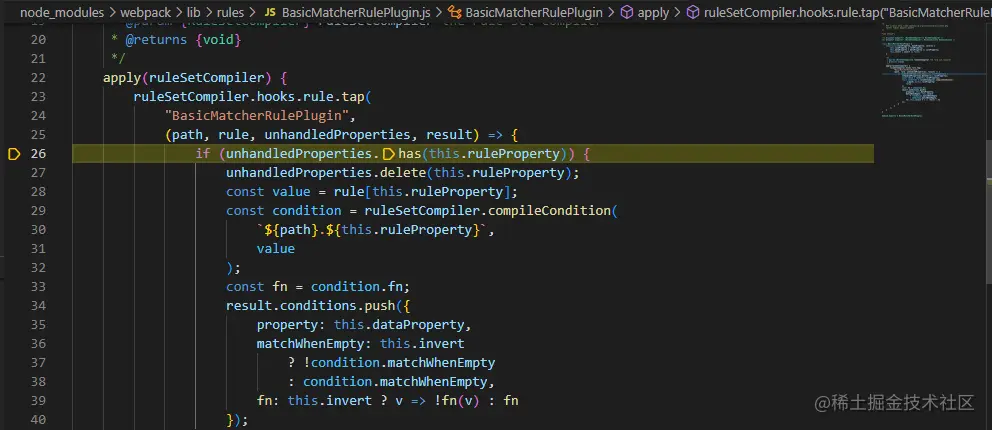Click class symbol icon in breadcrumb
This screenshot has width=992, height=430.
tap(454, 12)
